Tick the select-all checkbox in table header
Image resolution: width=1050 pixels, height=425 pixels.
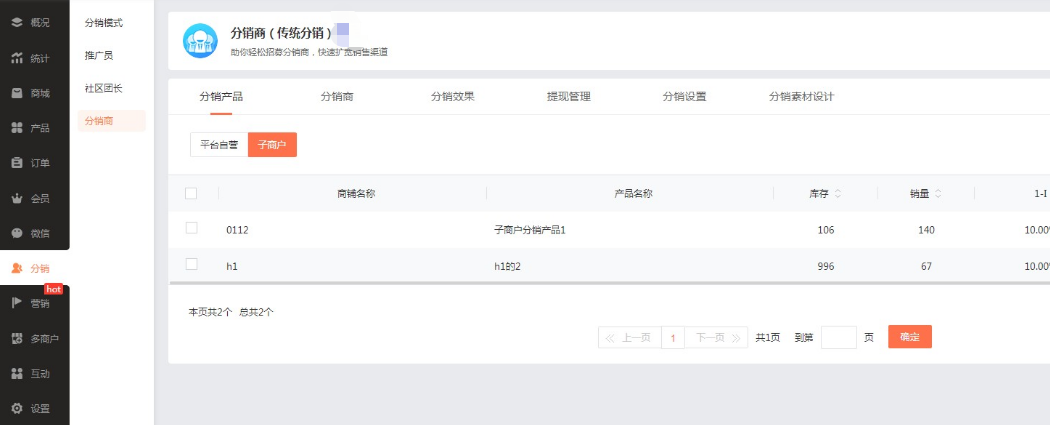191,193
